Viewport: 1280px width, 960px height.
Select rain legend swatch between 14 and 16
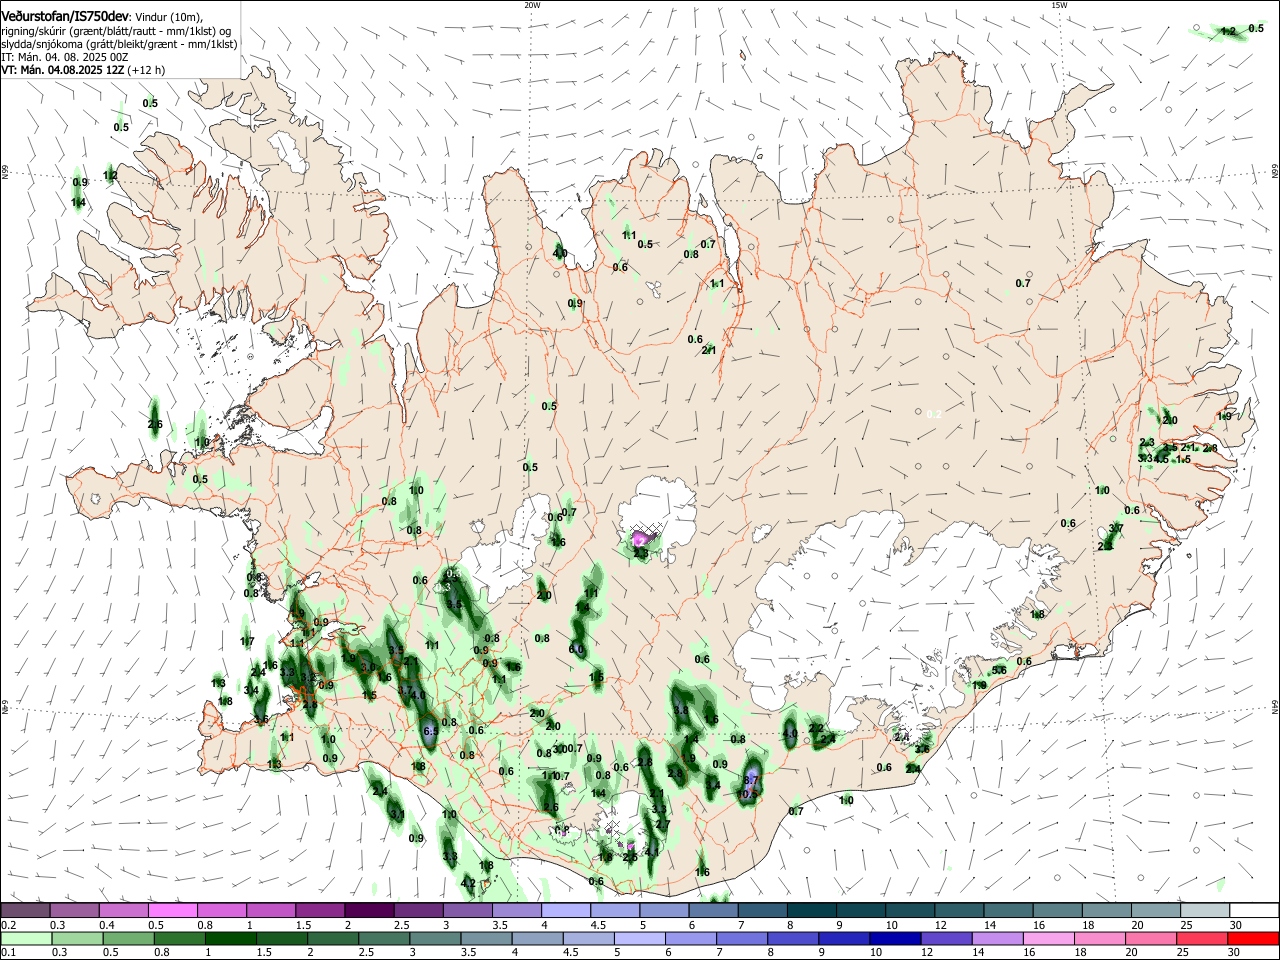point(998,938)
